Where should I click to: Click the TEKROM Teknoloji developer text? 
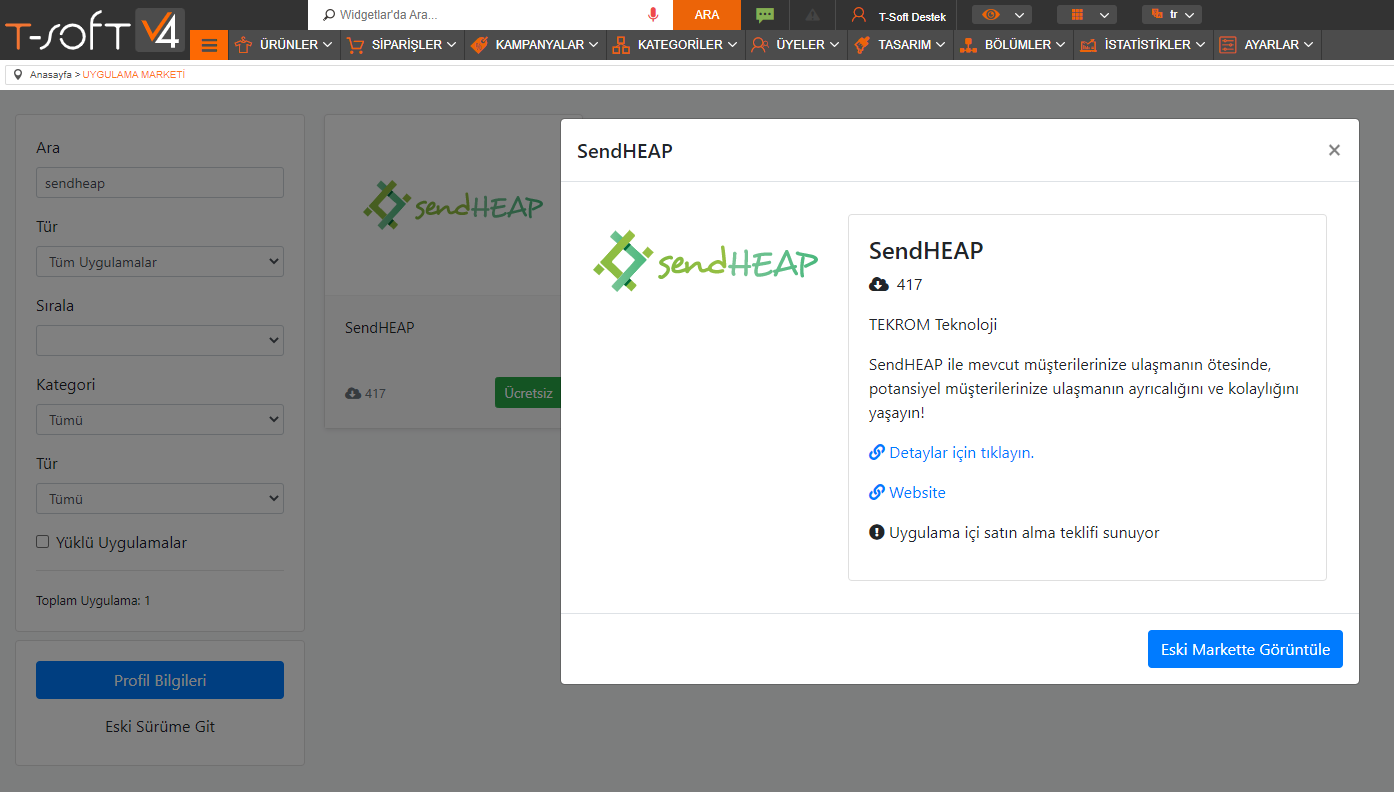(x=933, y=325)
